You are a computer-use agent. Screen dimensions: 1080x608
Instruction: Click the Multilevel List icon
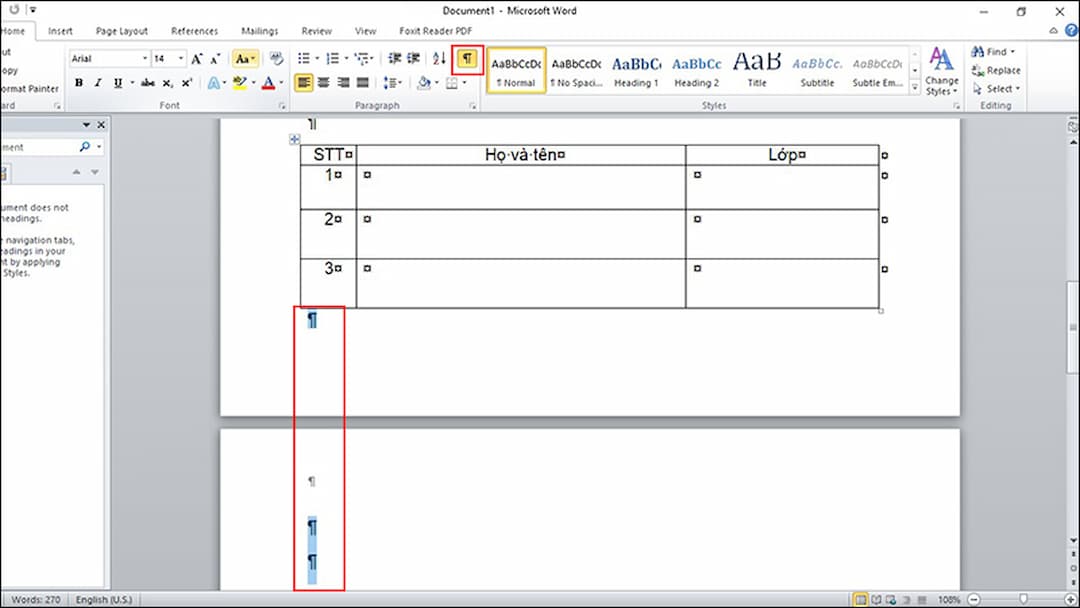pyautogui.click(x=362, y=59)
